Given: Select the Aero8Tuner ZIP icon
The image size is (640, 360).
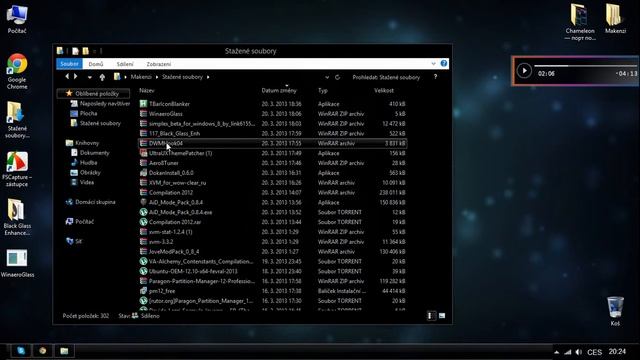Looking at the screenshot, I should 143,163.
